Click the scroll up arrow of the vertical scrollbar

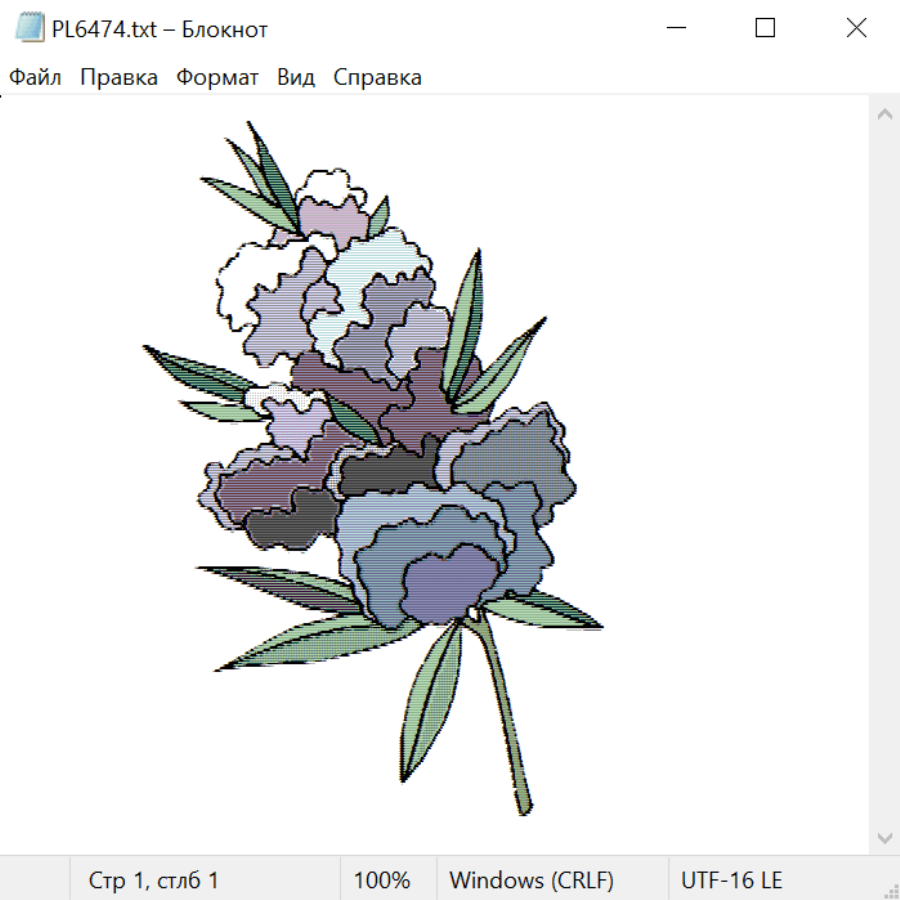[885, 114]
